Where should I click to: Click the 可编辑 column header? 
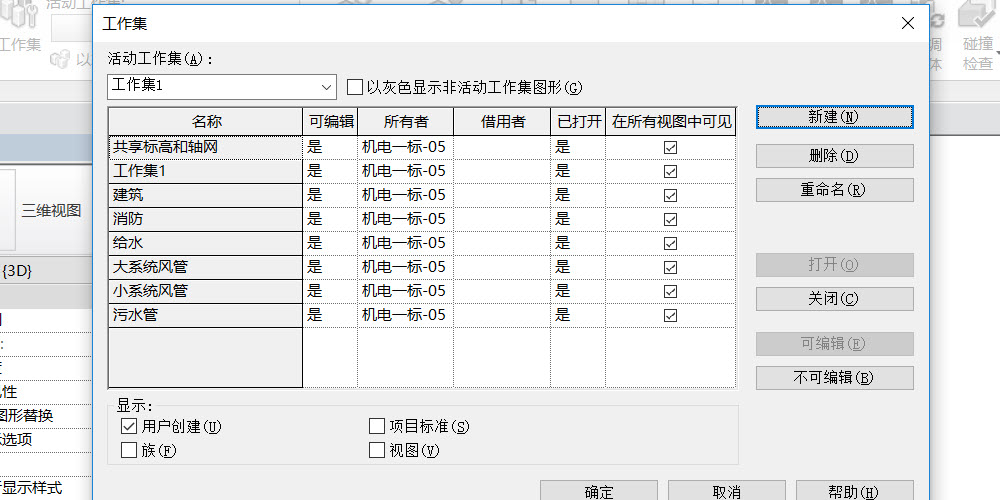(330, 122)
